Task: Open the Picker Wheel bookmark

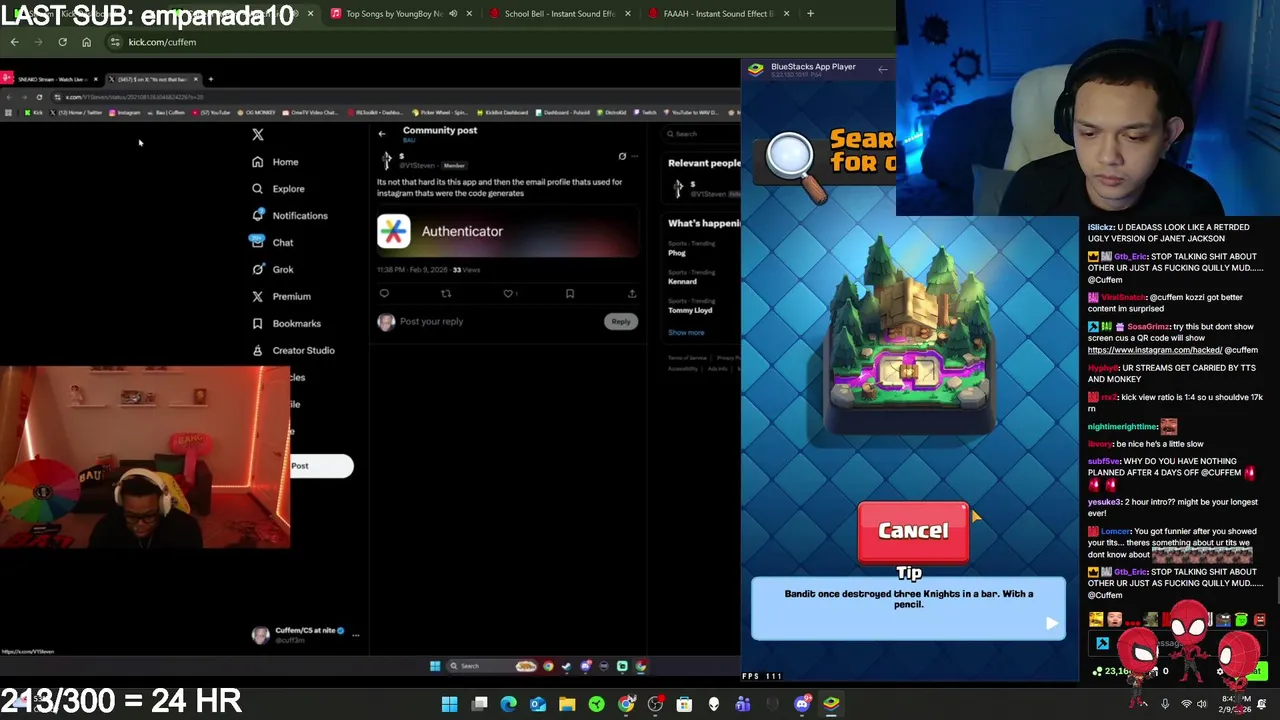Action: (439, 113)
